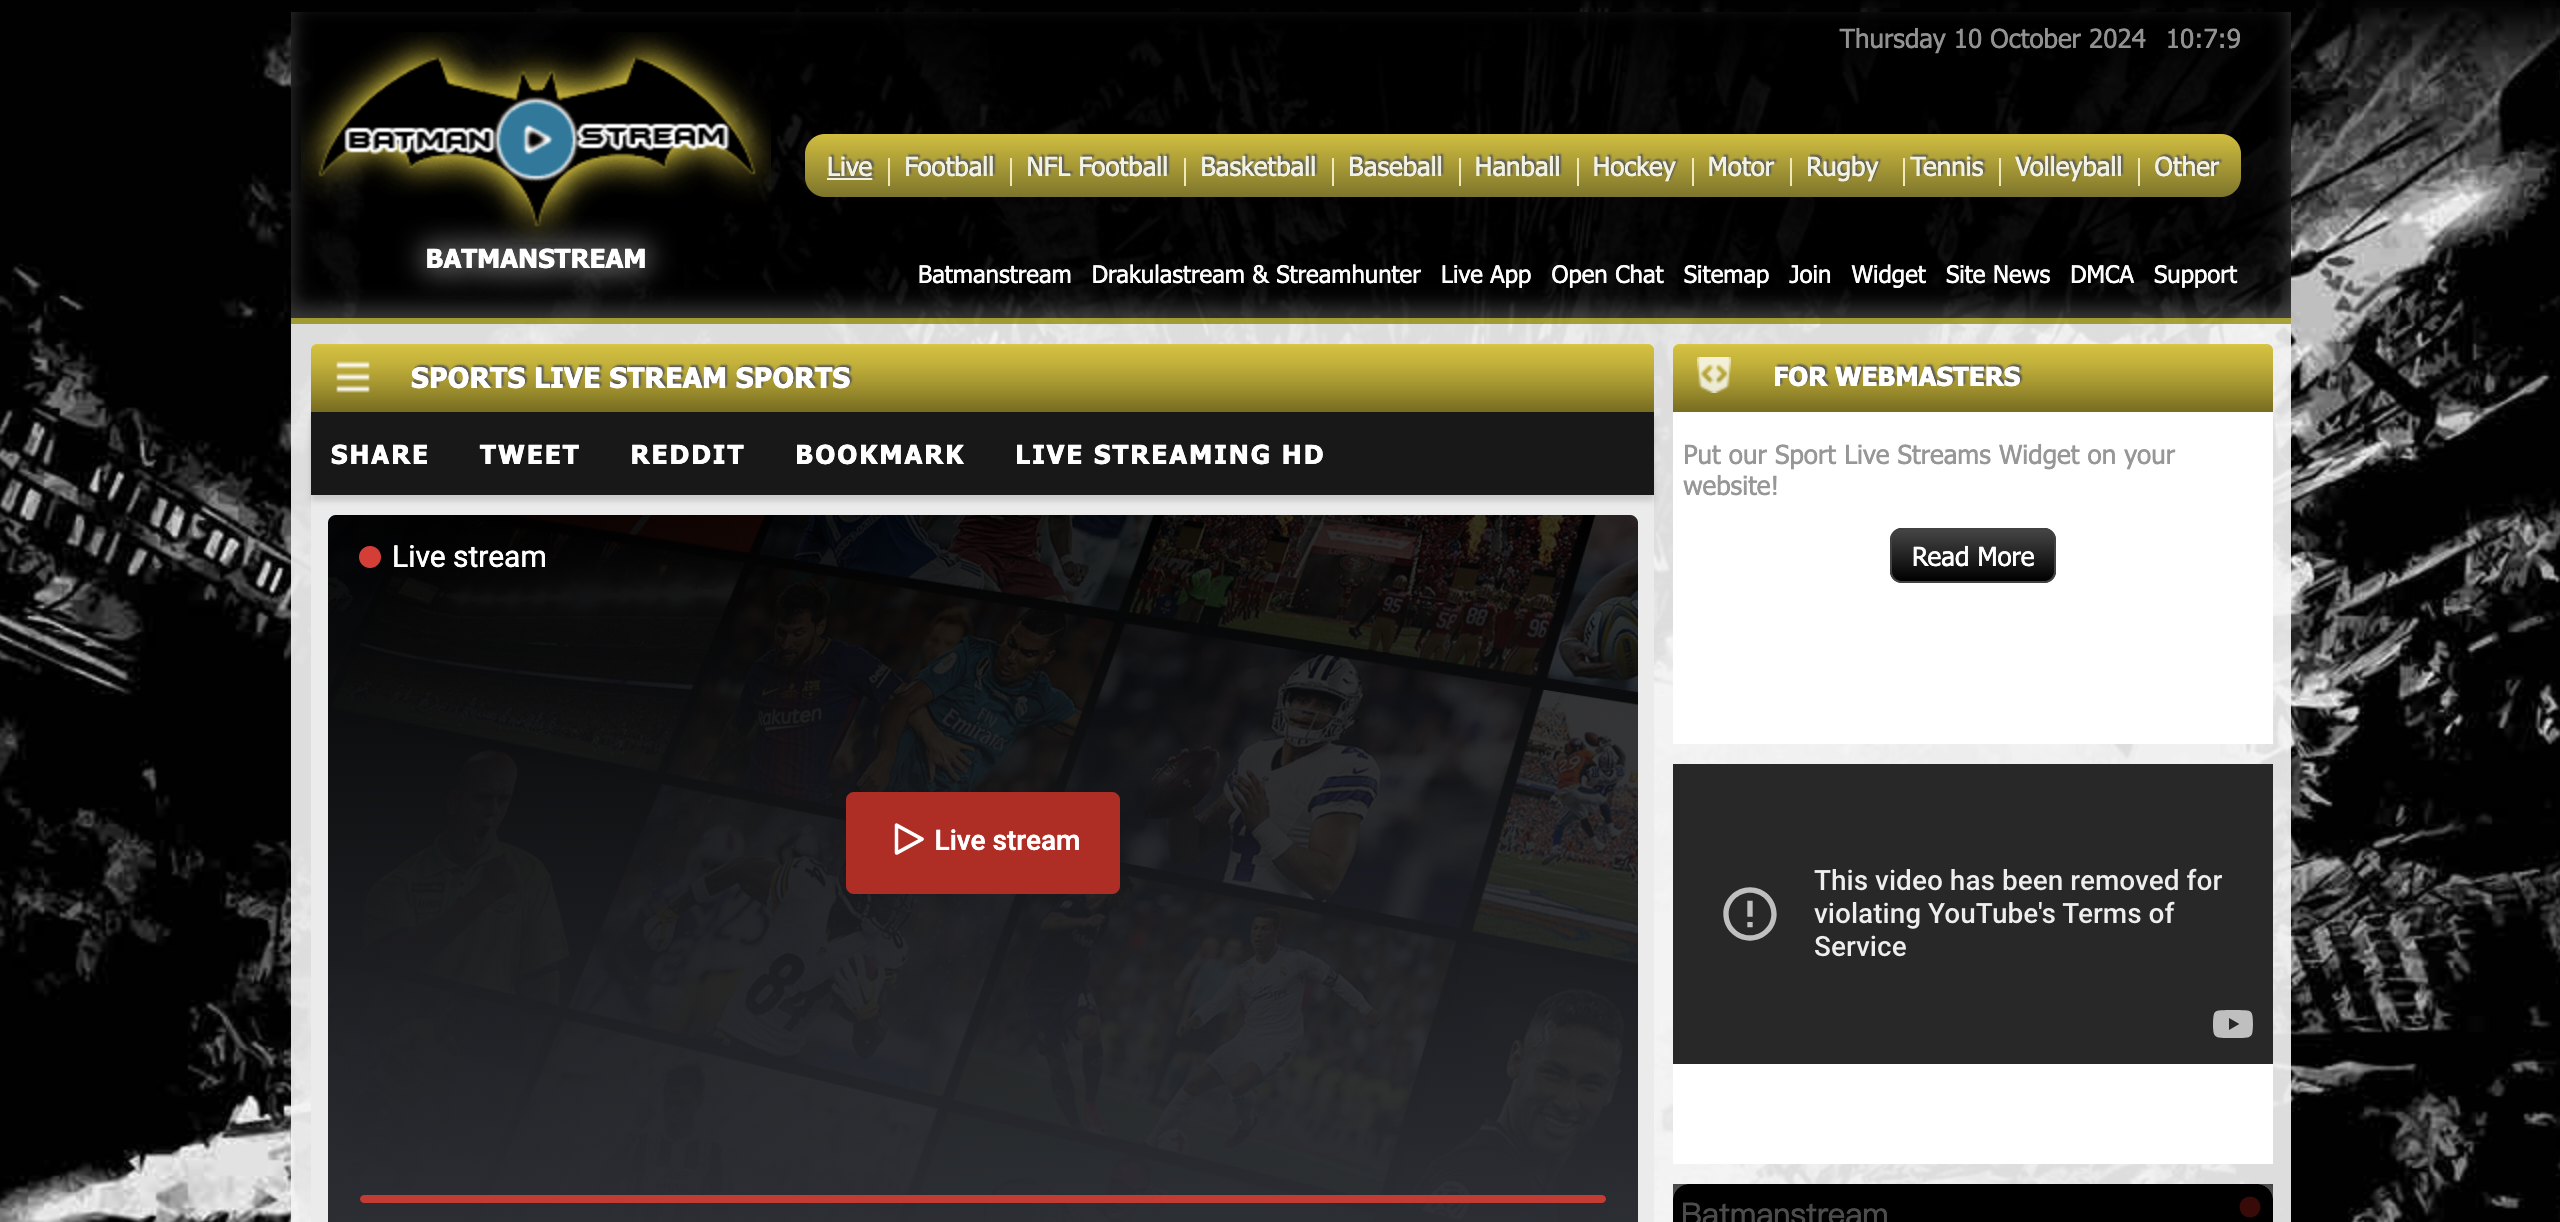Select NFL Football in navigation bar
The image size is (2560, 1222).
pyautogui.click(x=1097, y=167)
